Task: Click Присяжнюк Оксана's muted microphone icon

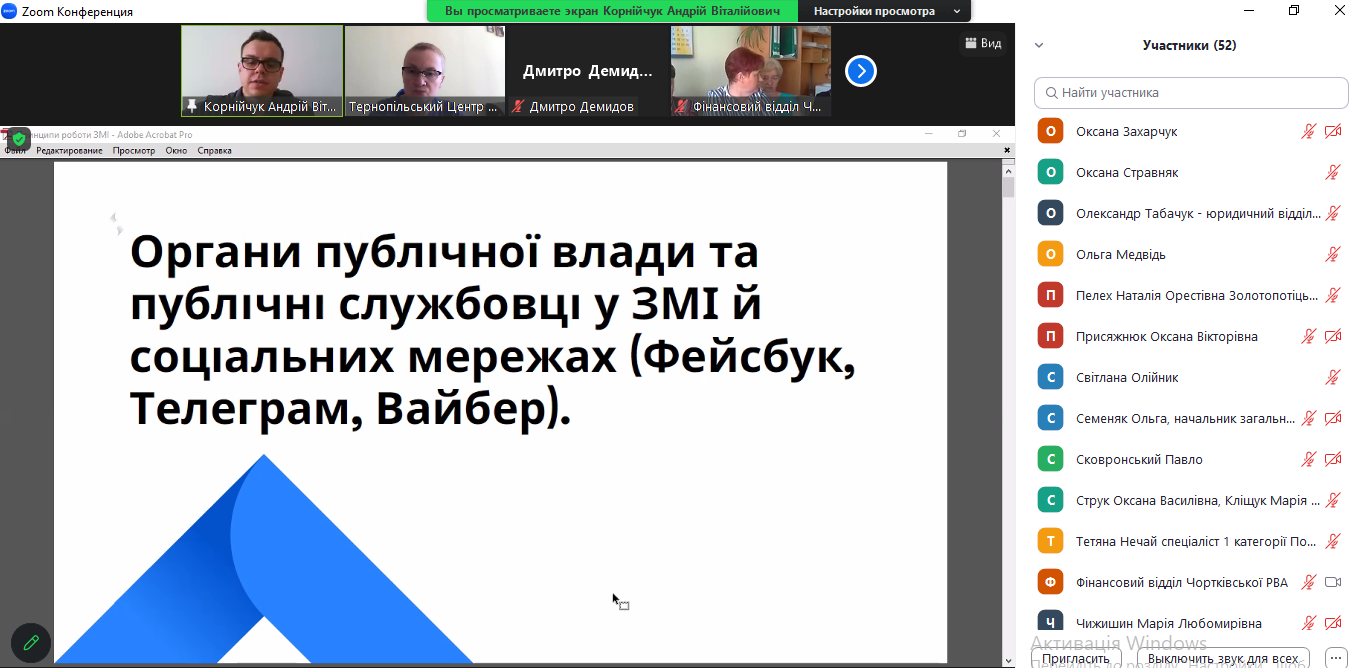Action: [1308, 336]
